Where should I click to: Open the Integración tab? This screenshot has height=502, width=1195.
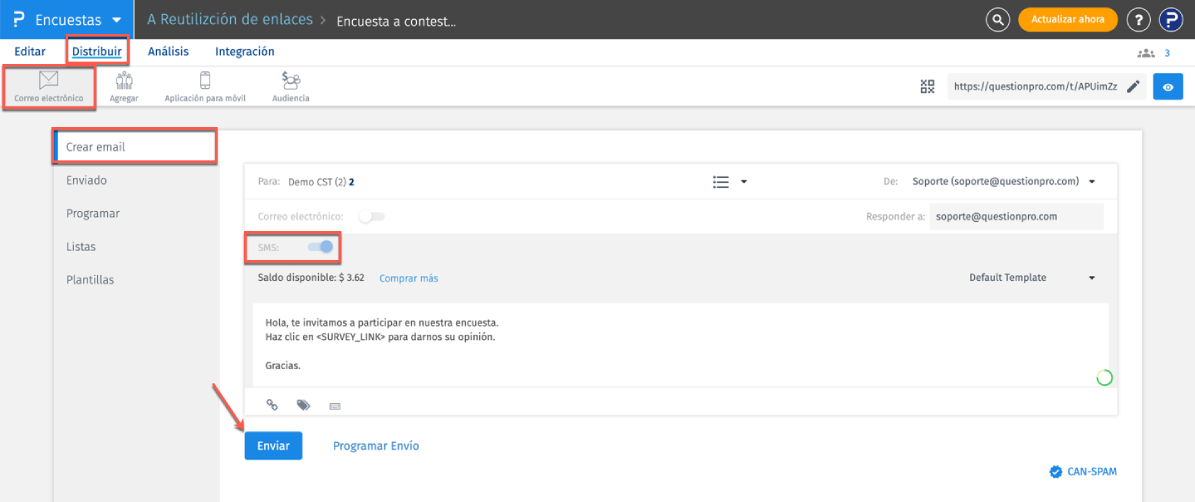tap(245, 52)
